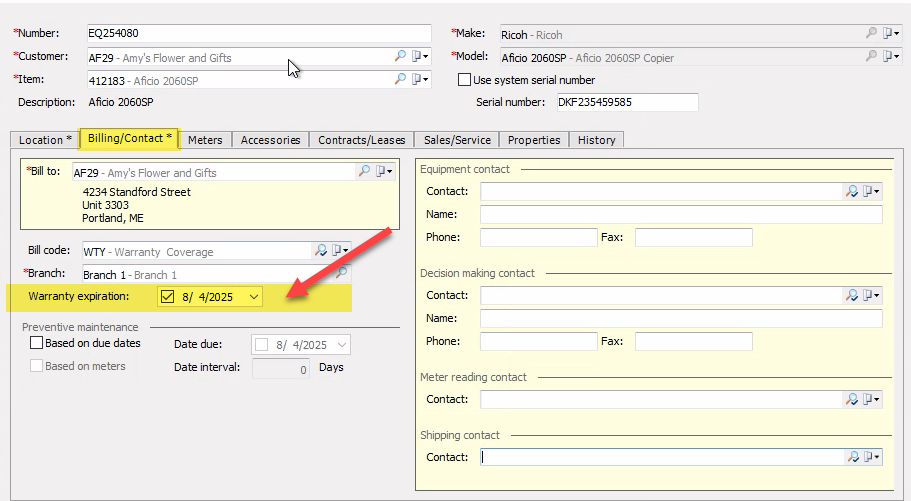Switch to the Location tab

pos(45,140)
